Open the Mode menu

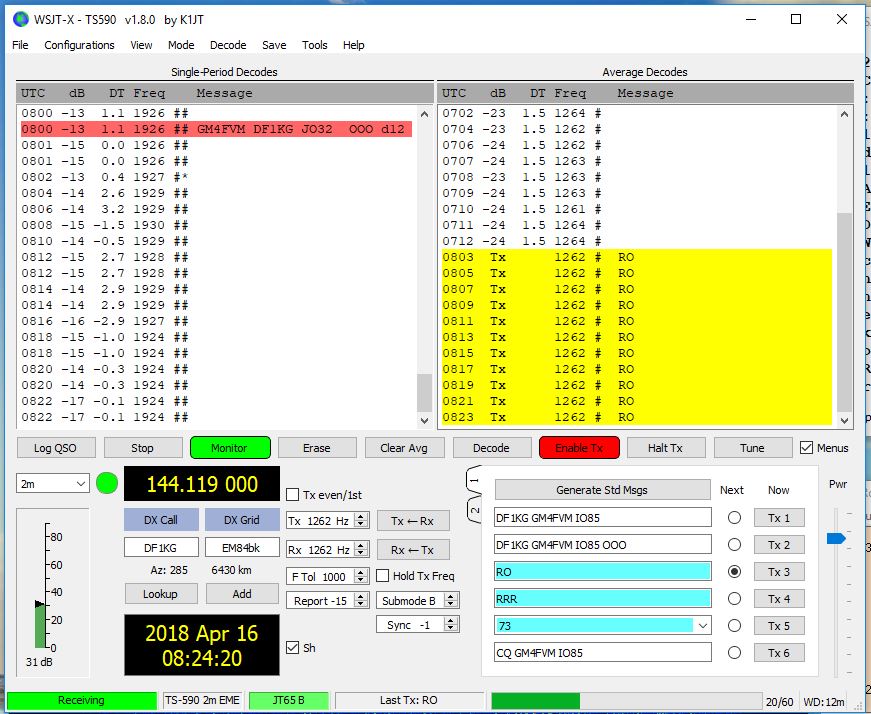[x=181, y=45]
